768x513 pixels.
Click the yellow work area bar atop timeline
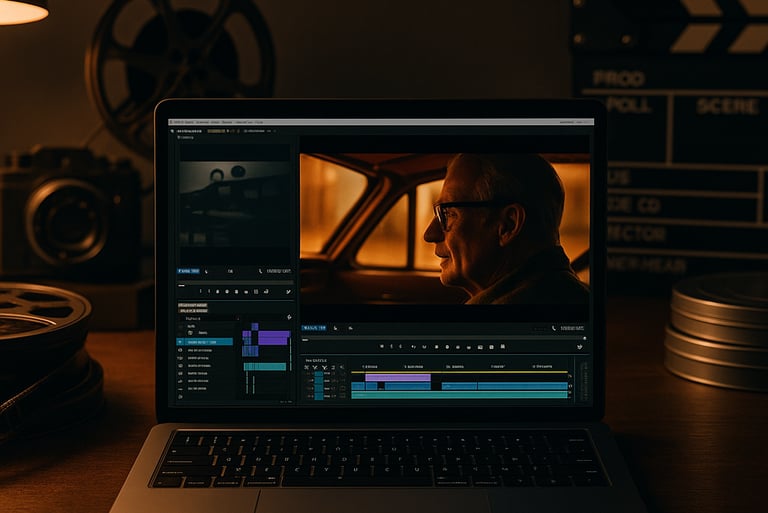[x=459, y=372]
